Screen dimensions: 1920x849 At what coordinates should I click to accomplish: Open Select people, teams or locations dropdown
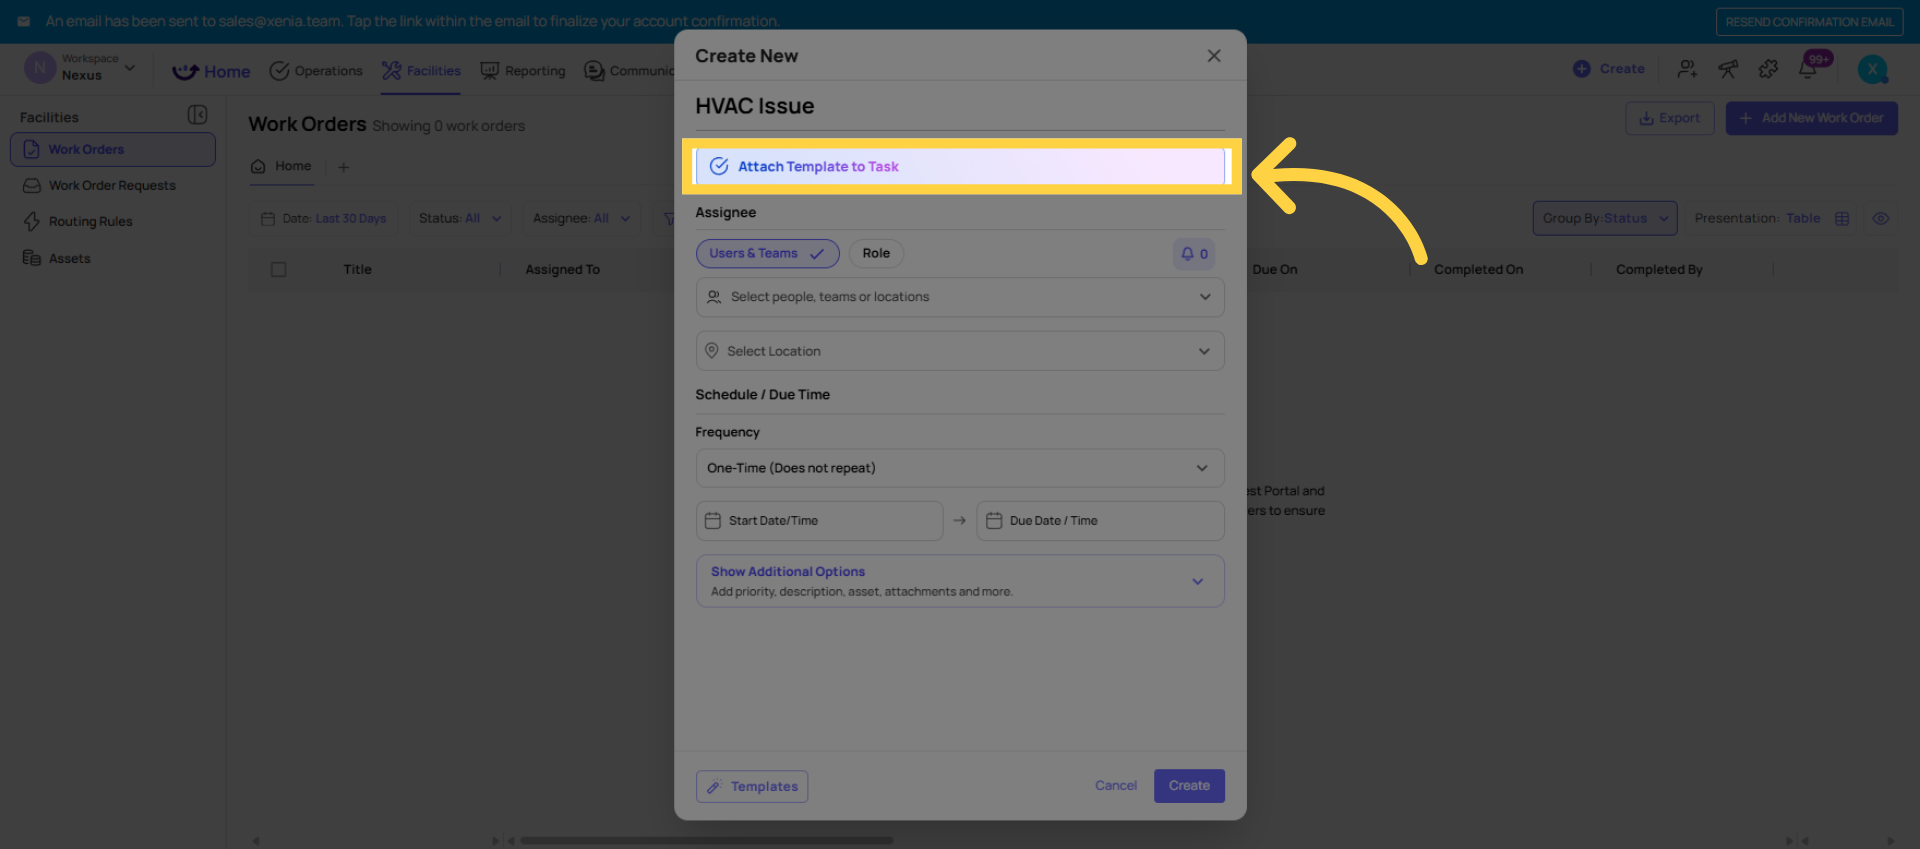pyautogui.click(x=960, y=297)
